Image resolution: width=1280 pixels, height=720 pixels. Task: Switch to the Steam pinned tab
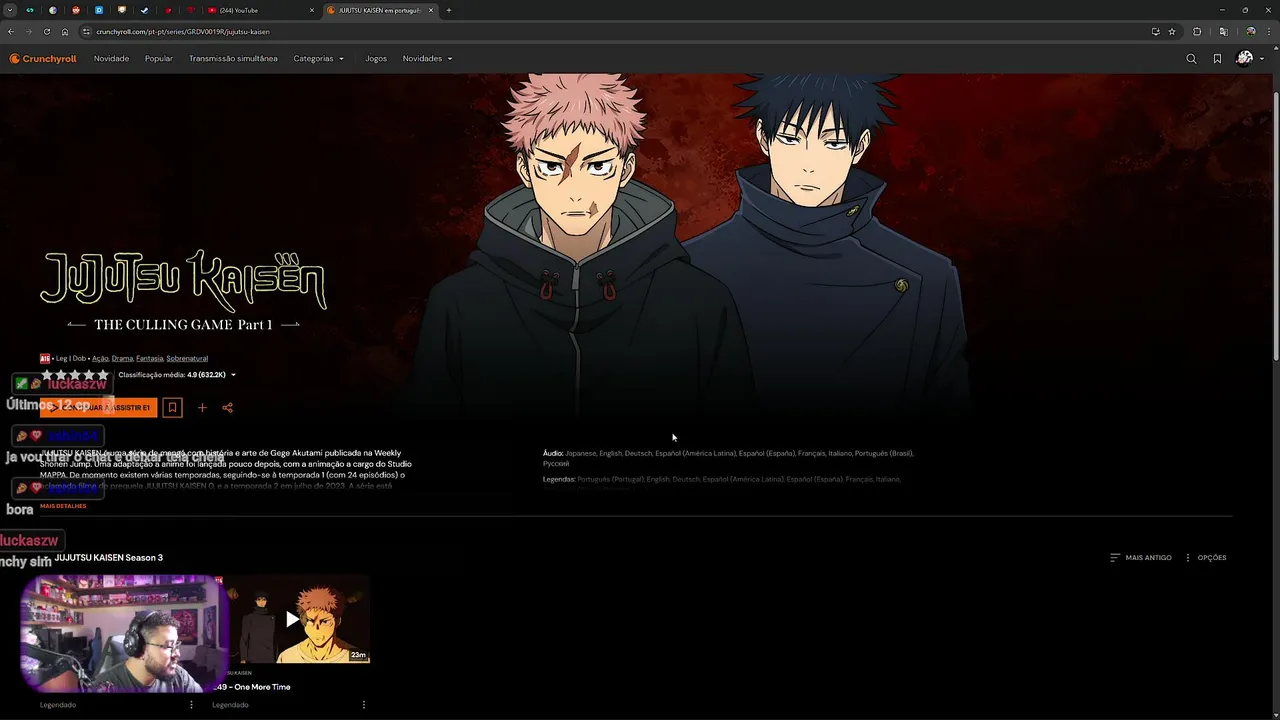144,10
